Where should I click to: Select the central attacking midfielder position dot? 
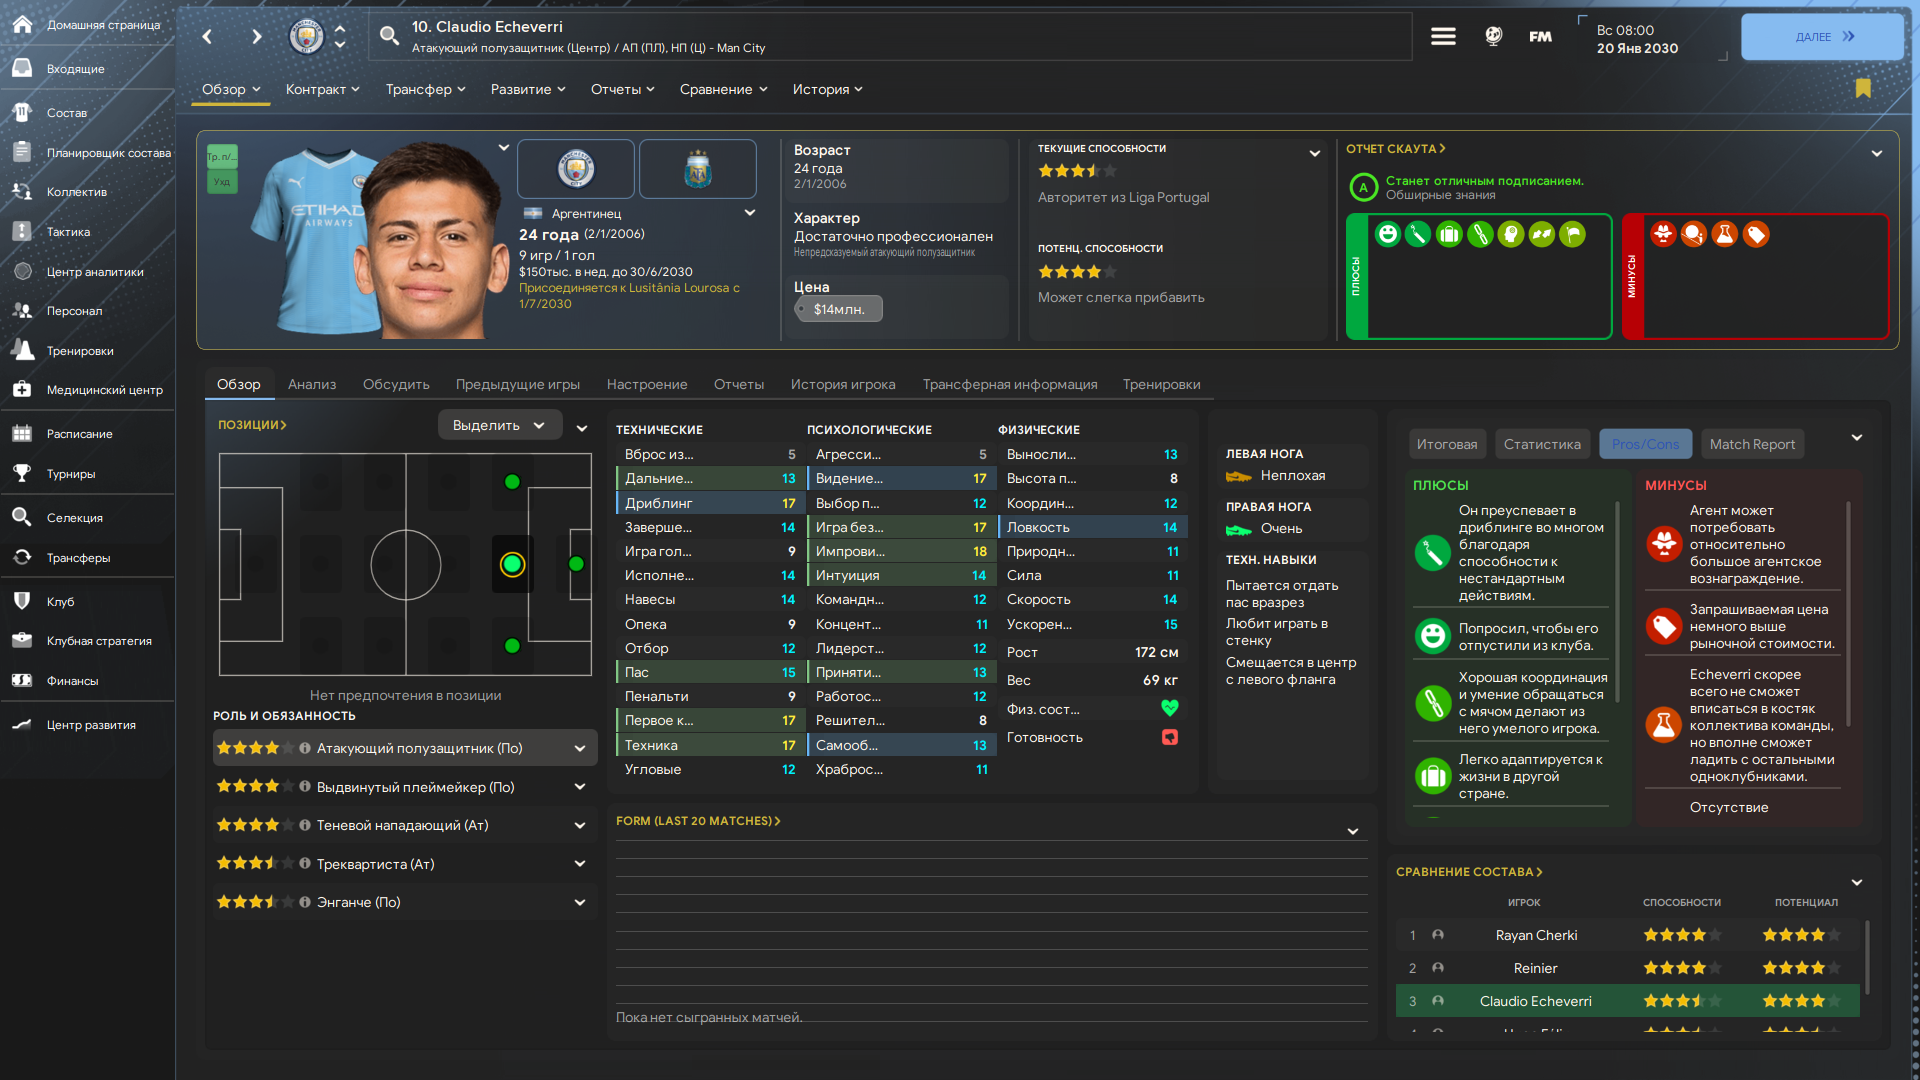tap(512, 565)
